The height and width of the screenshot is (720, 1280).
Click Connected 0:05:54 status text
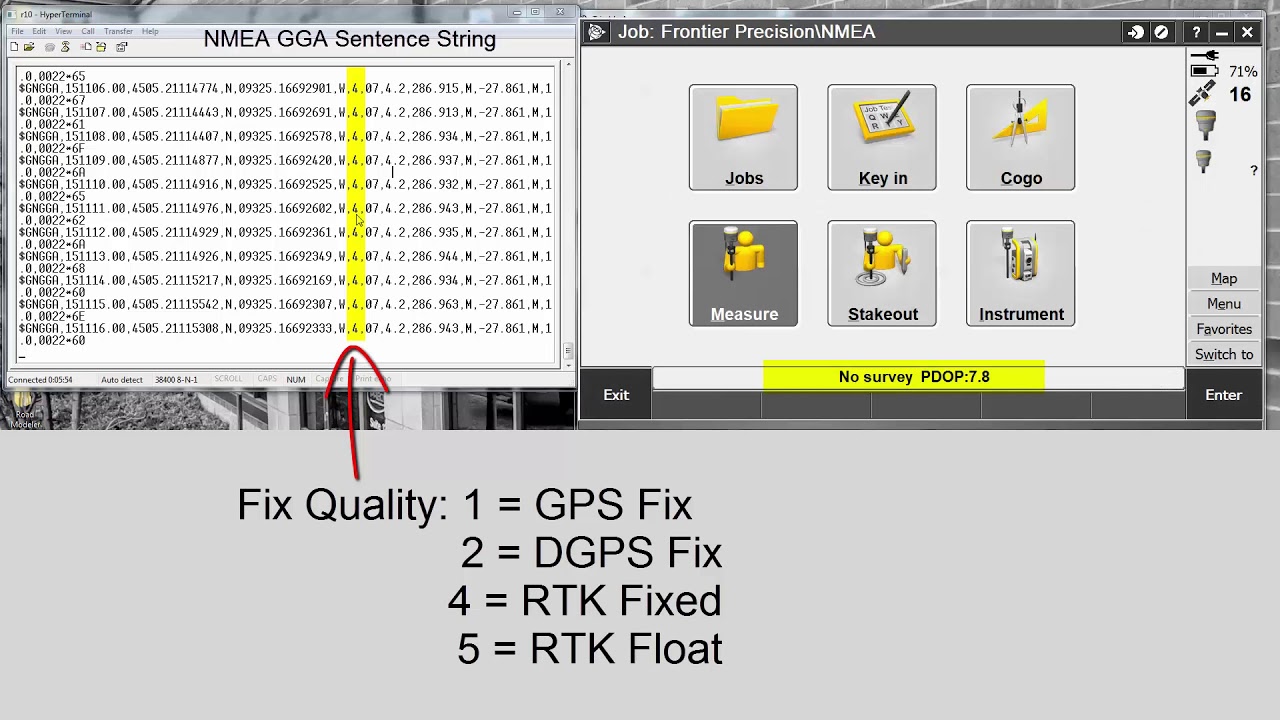[x=40, y=380]
